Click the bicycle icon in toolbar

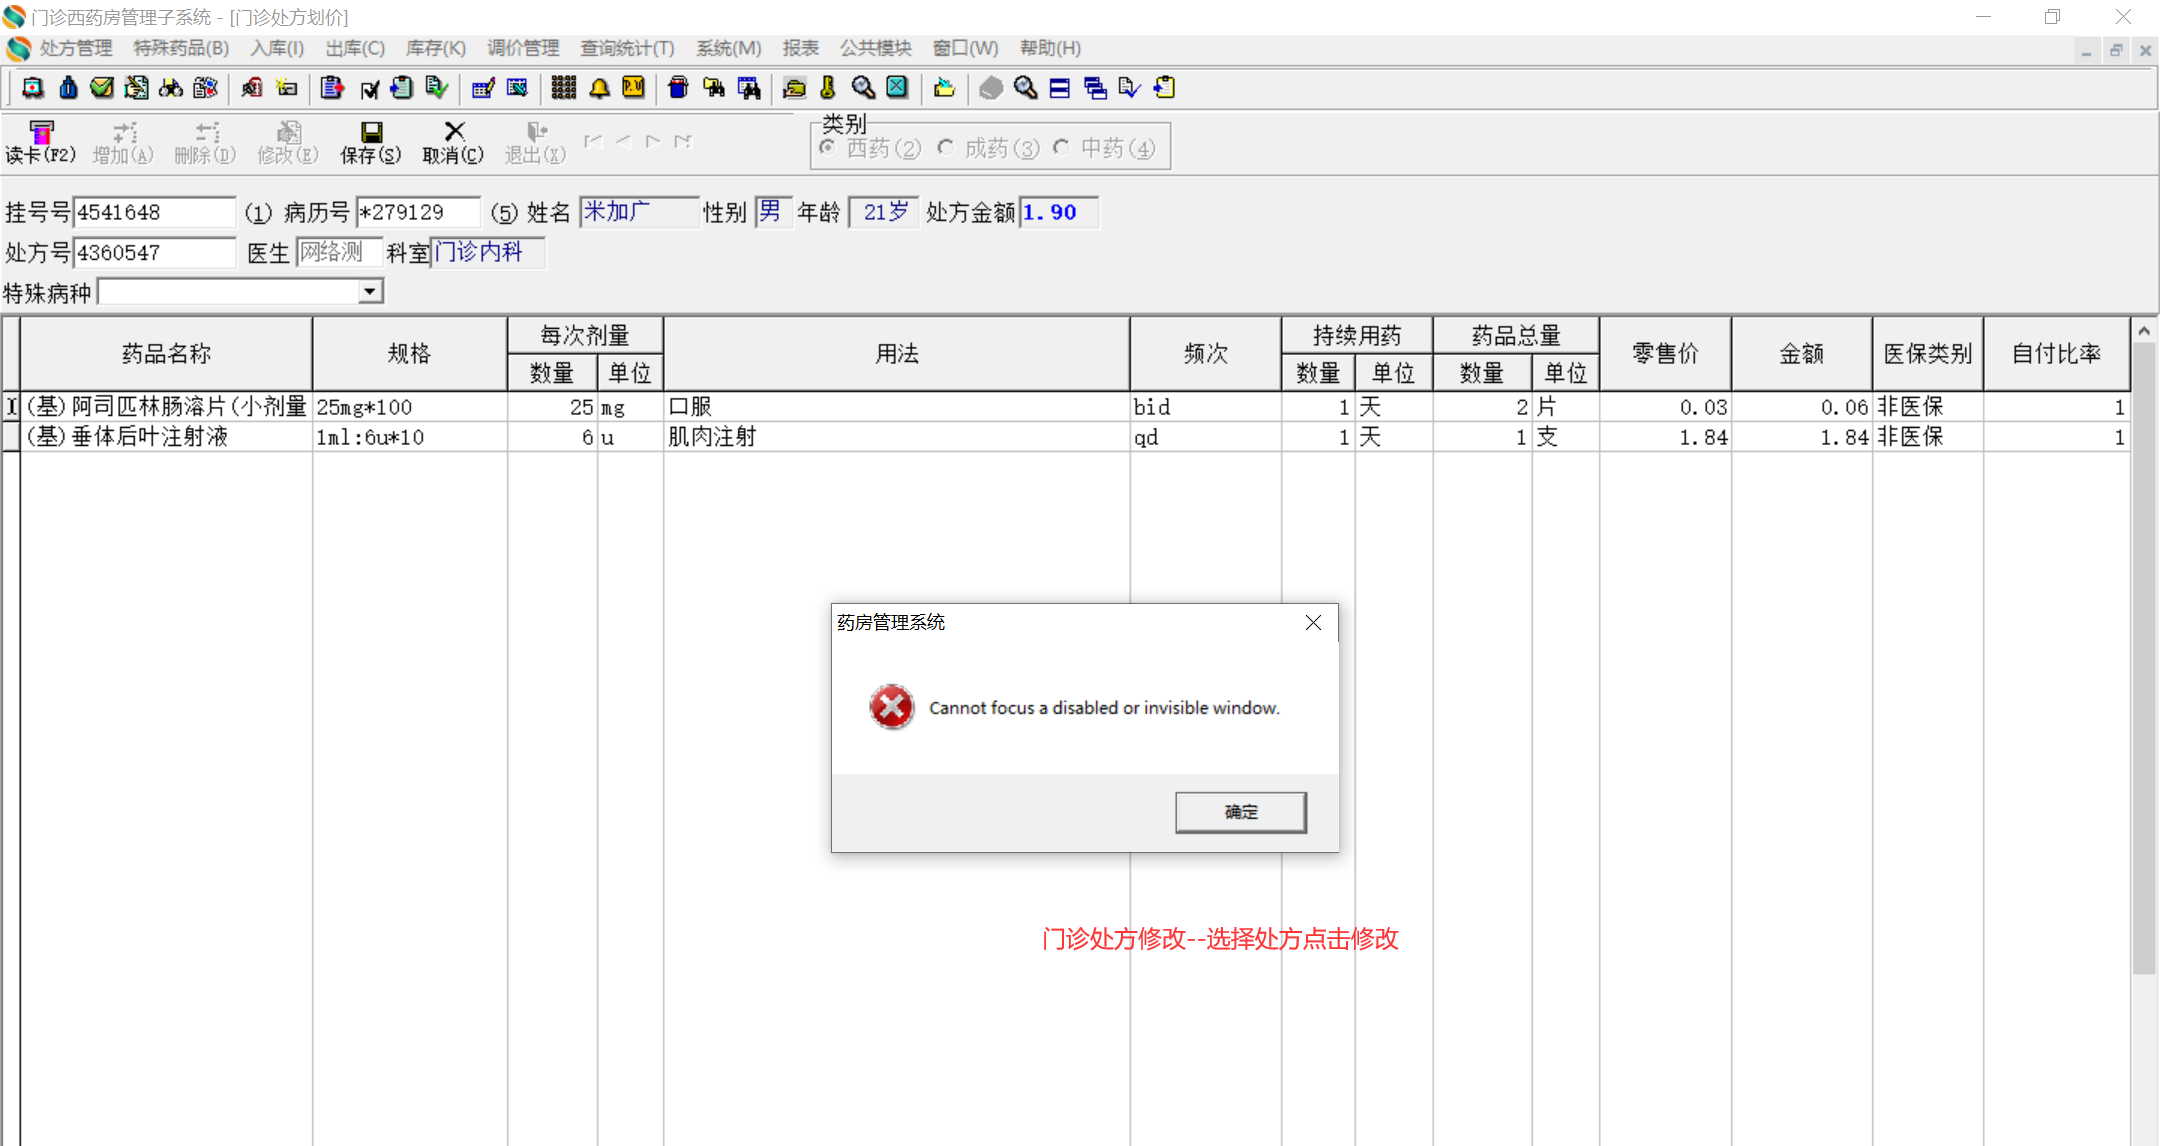(171, 88)
